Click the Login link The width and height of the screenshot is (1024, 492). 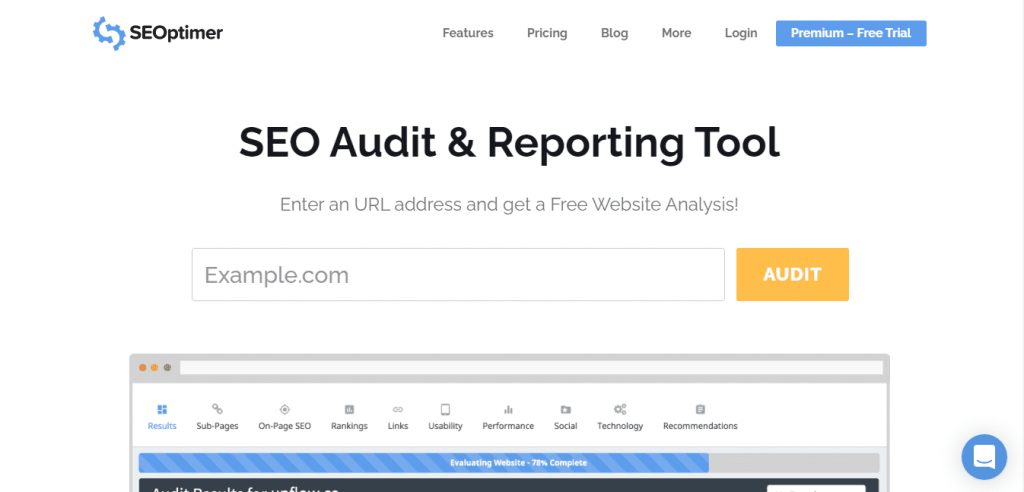[741, 33]
